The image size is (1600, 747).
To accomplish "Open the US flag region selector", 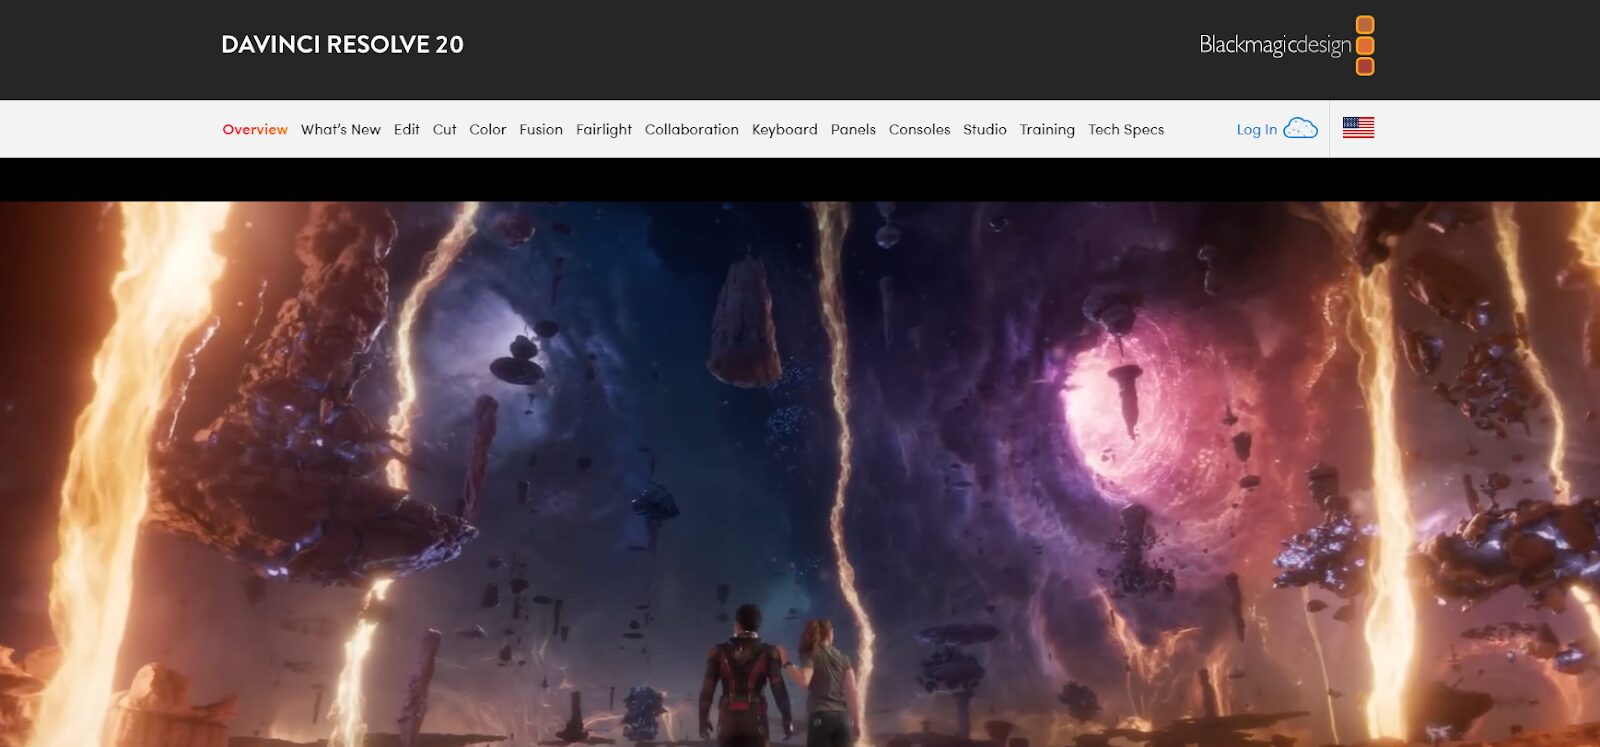I will [x=1358, y=128].
